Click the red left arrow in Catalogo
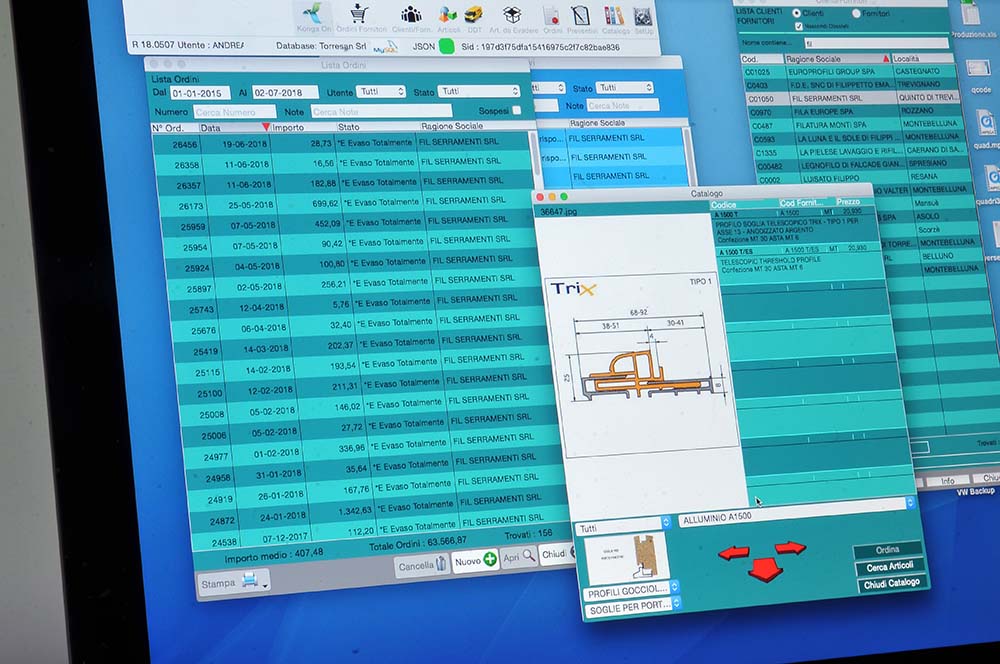This screenshot has height=664, width=1000. pos(733,552)
